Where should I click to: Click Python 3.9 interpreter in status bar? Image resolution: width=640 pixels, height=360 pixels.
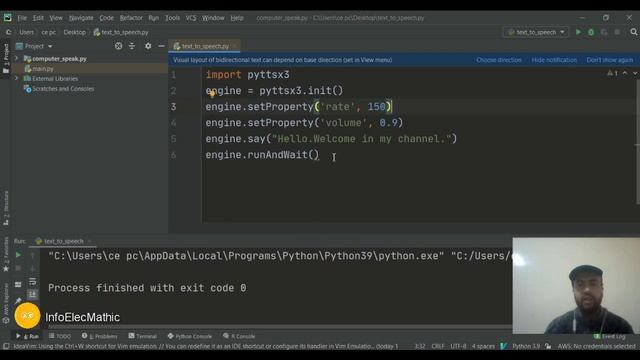526,346
